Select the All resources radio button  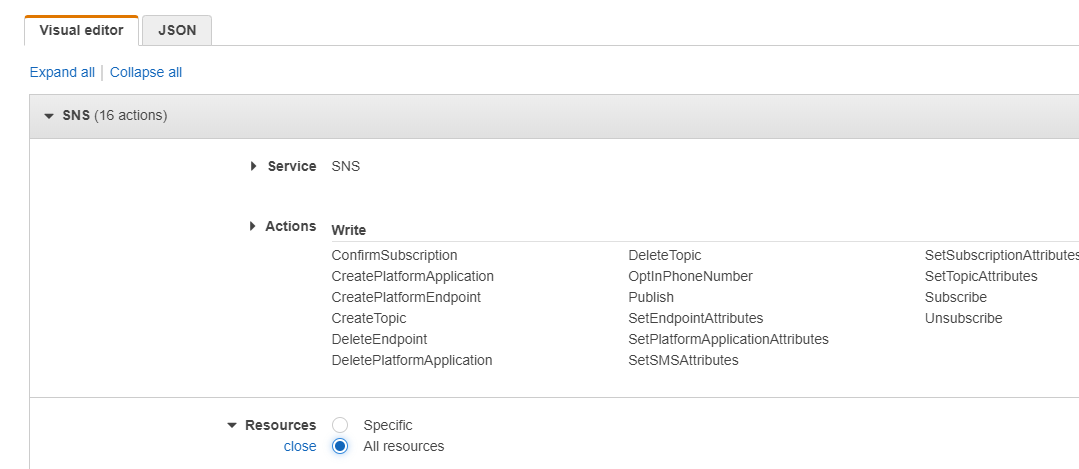tap(340, 446)
